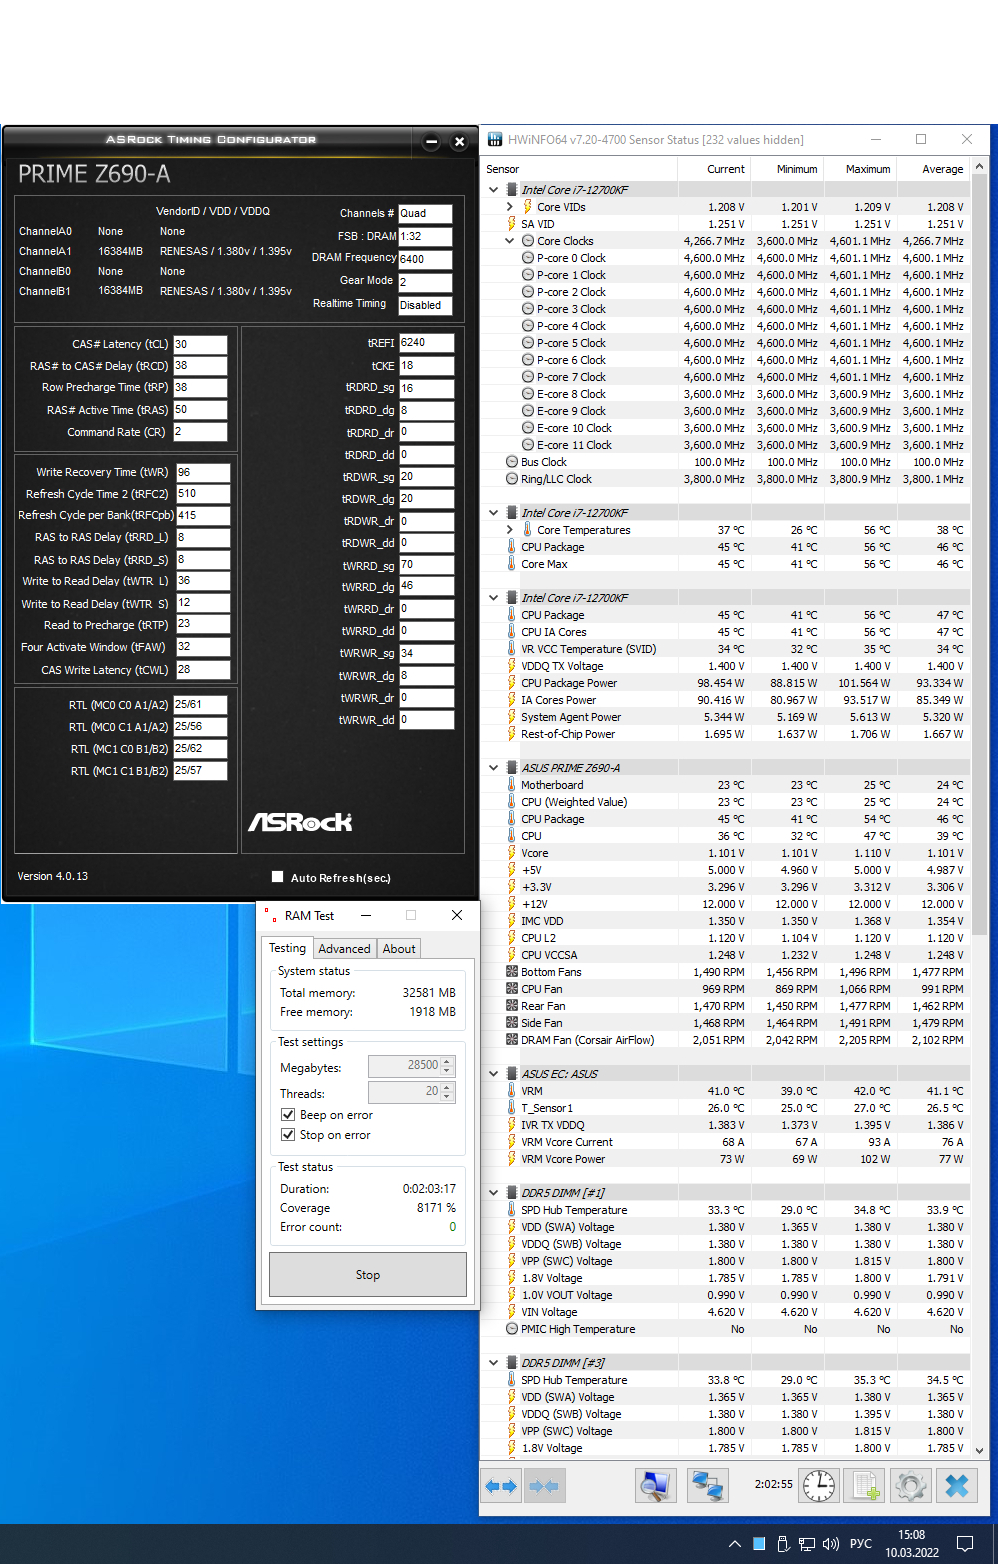The image size is (998, 1564).
Task: Click HWiNFO scrollbar down arrow
Action: point(980,1450)
